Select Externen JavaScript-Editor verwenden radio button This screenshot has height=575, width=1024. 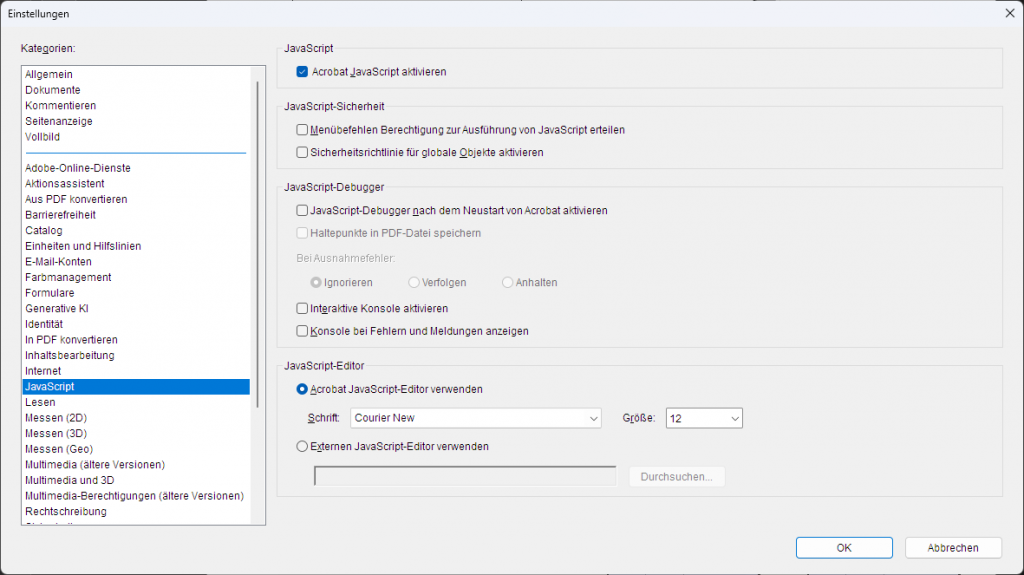coord(302,446)
